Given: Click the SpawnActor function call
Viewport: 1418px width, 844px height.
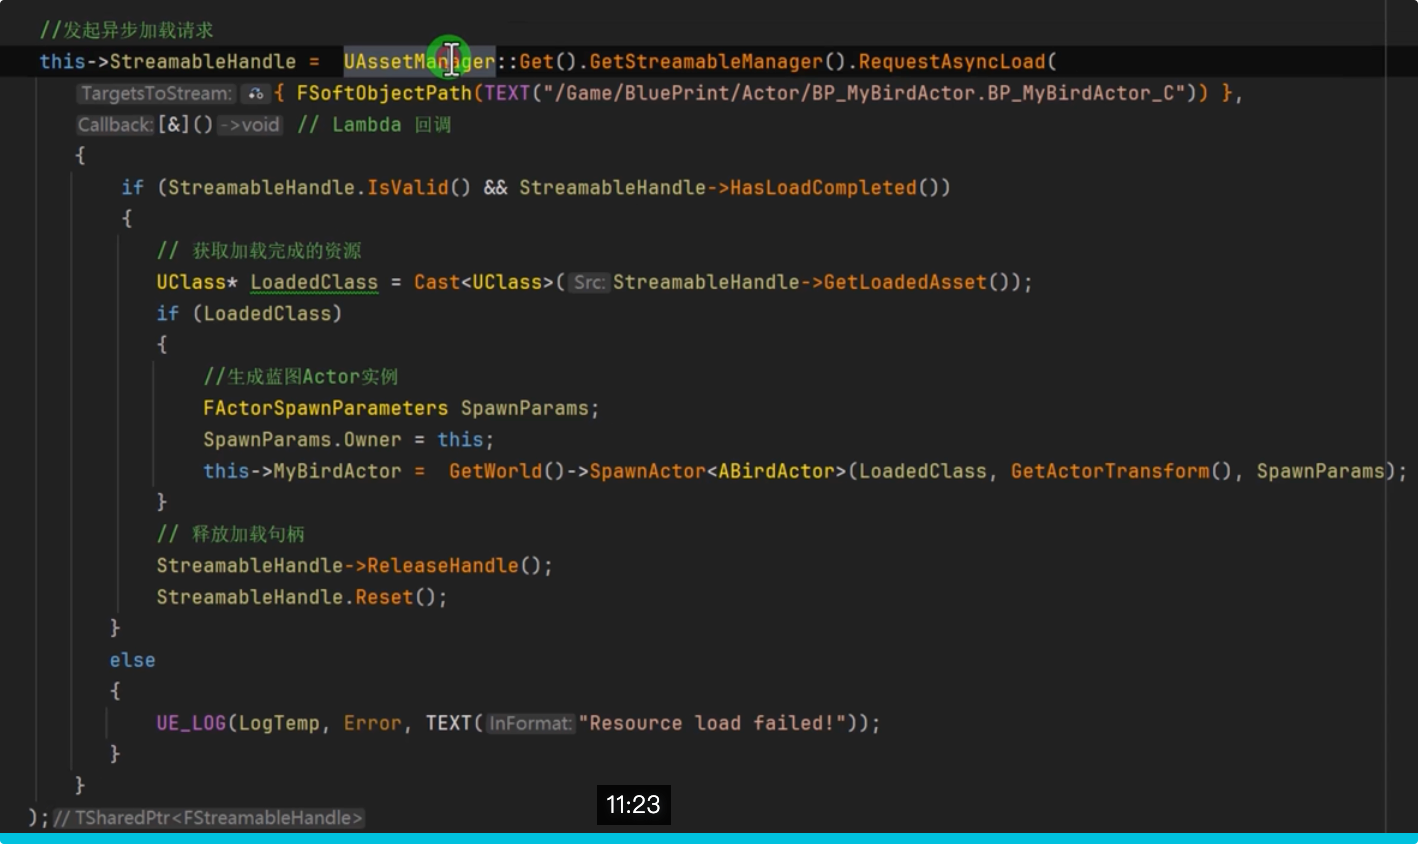Looking at the screenshot, I should coord(647,471).
